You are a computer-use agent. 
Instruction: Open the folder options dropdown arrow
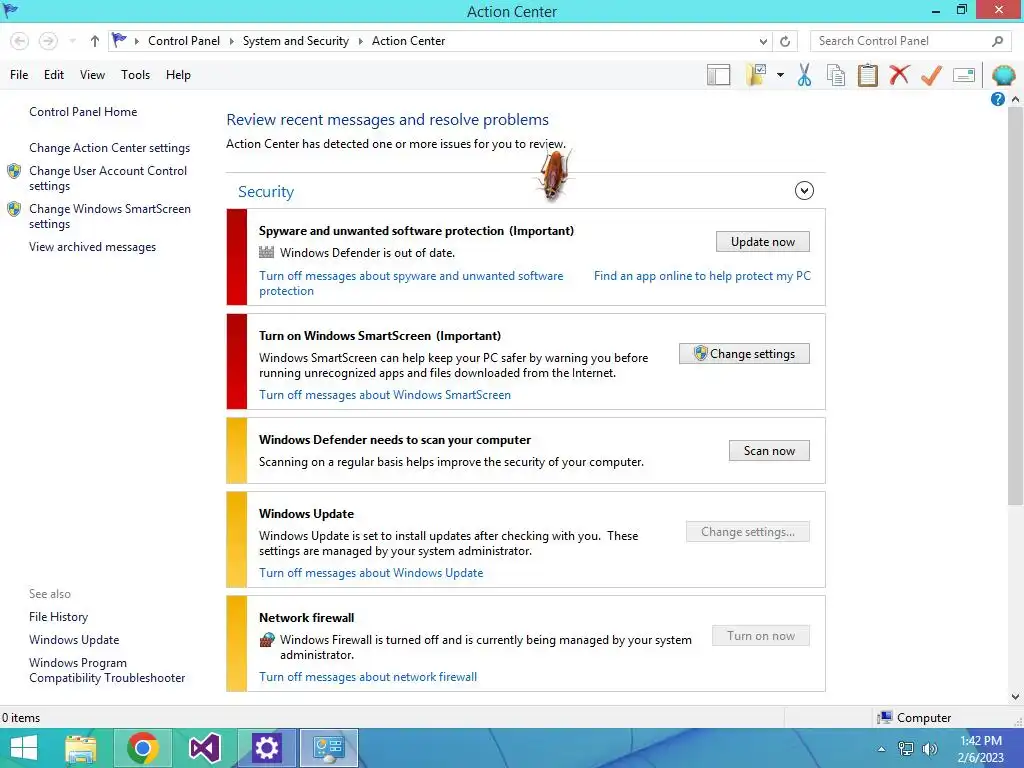780,75
